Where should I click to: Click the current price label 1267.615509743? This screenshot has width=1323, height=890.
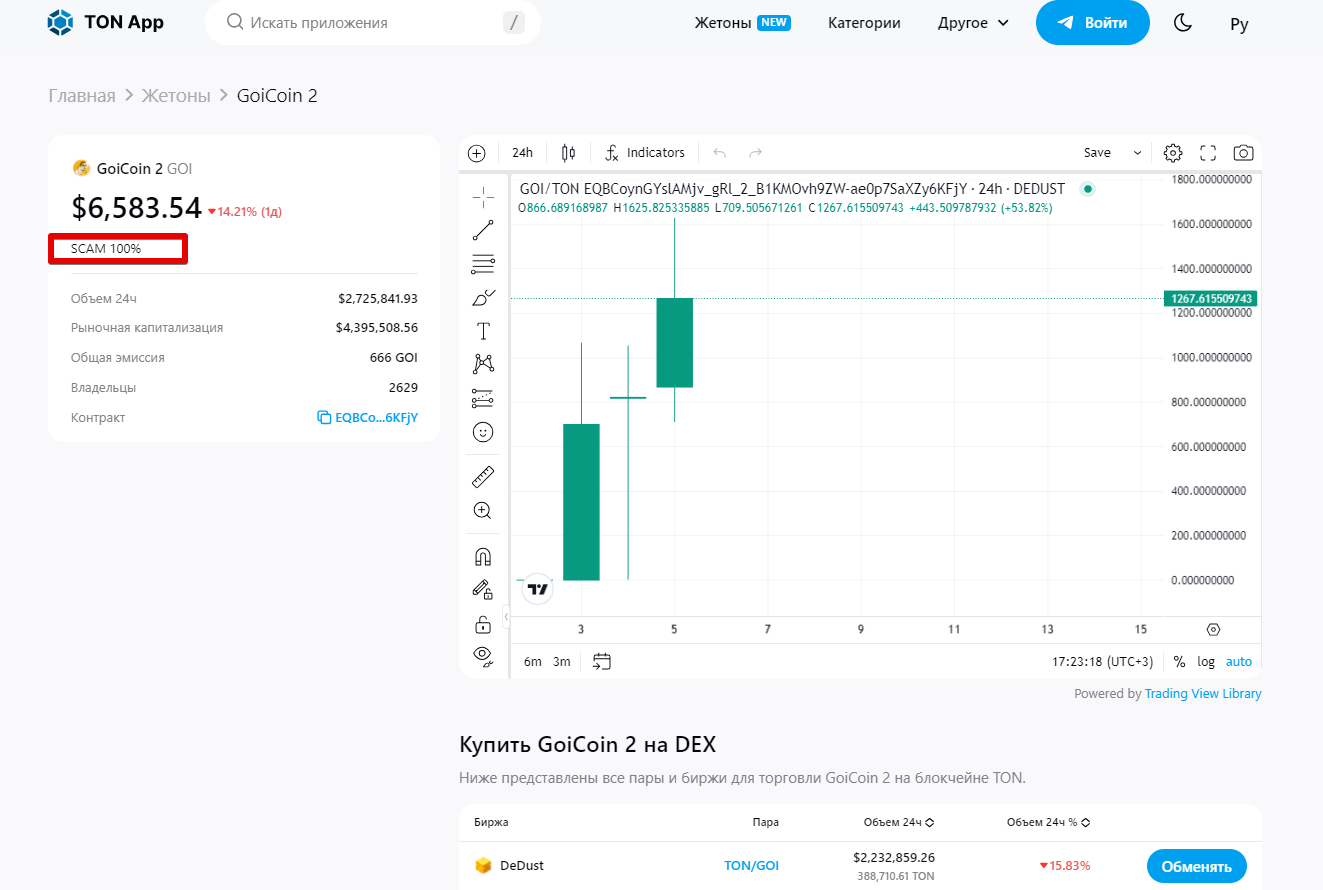[1211, 298]
